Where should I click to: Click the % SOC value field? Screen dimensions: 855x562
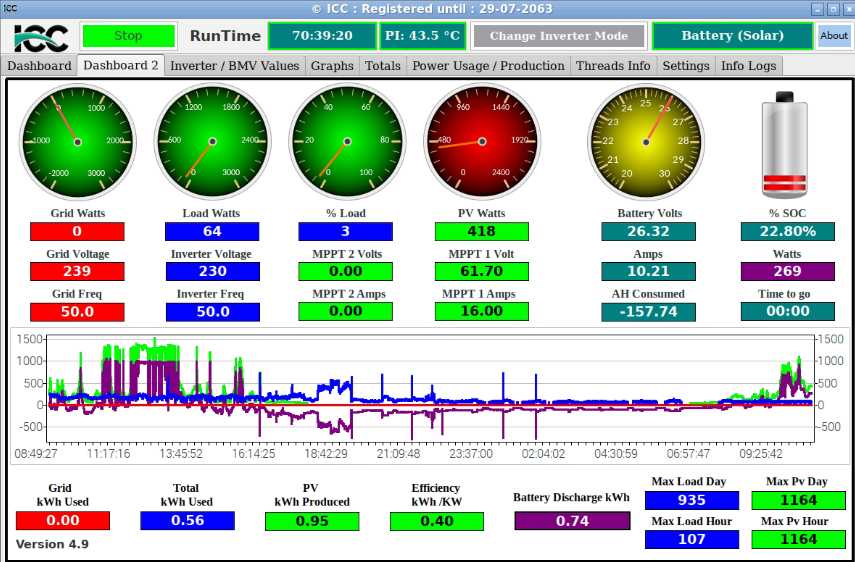pos(787,231)
